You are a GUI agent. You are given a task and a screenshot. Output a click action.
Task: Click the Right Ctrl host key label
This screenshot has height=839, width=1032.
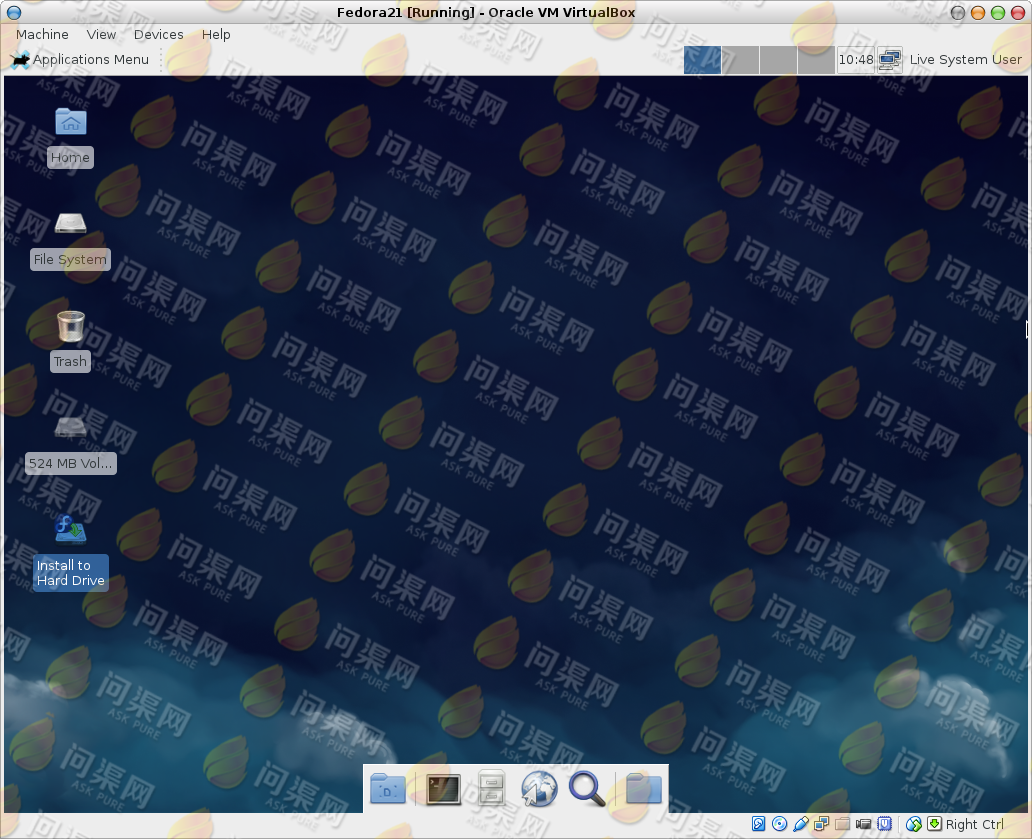pos(975,824)
